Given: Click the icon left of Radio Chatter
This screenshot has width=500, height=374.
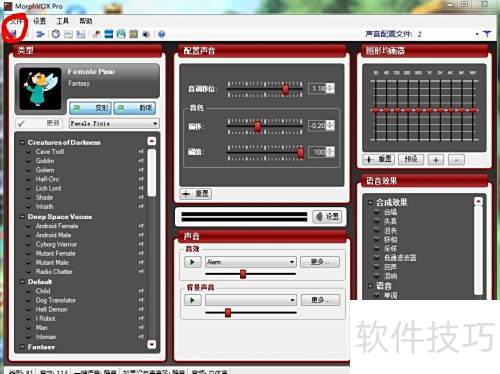Looking at the screenshot, I should pos(29,272).
